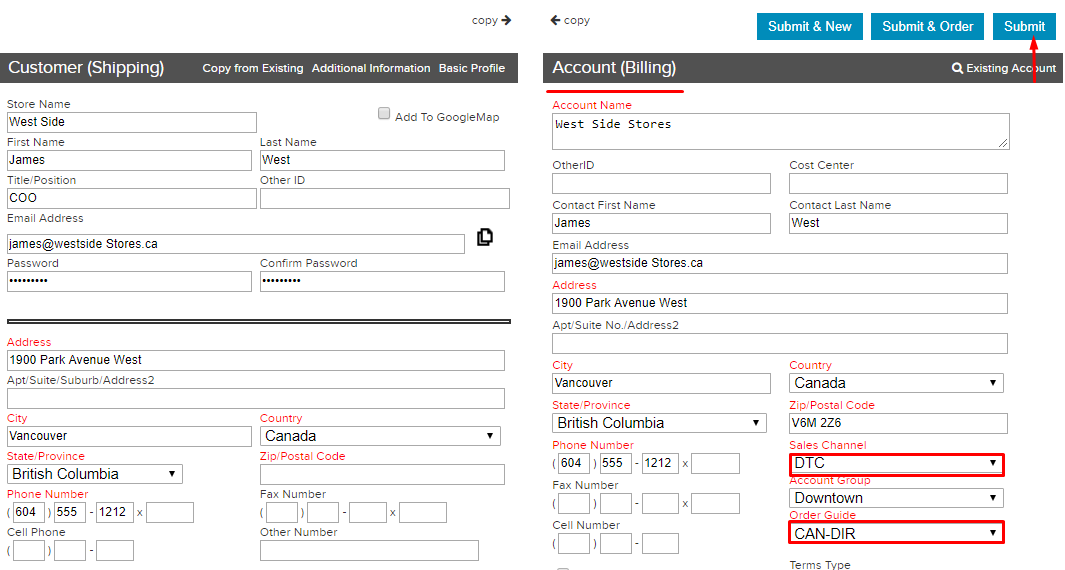1065x570 pixels.
Task: Click the copy right arrow icon
Action: [x=506, y=20]
